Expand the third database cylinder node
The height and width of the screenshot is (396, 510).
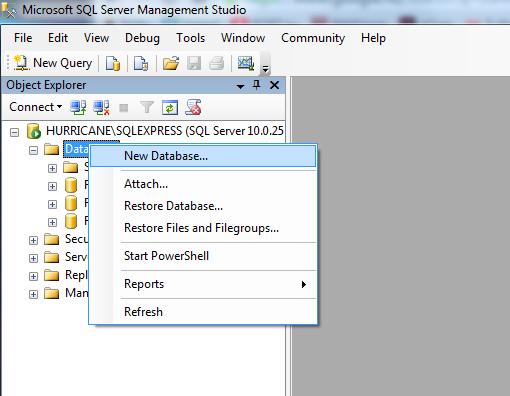52,222
